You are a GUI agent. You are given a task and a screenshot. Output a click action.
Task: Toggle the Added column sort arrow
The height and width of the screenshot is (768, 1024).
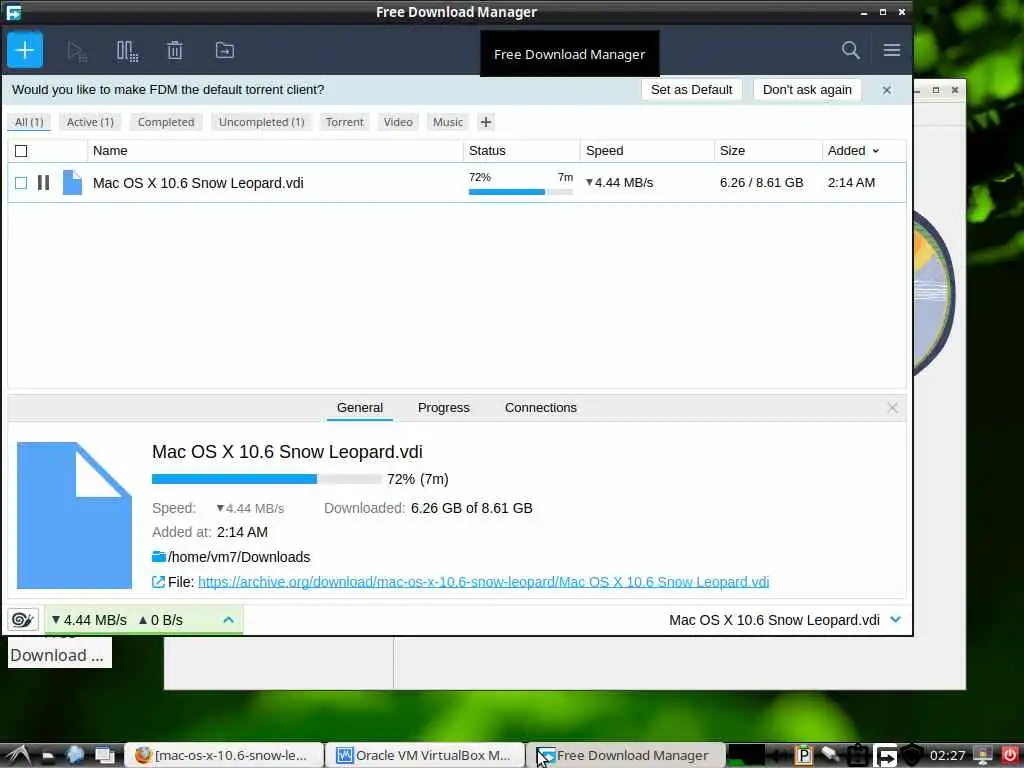[876, 151]
